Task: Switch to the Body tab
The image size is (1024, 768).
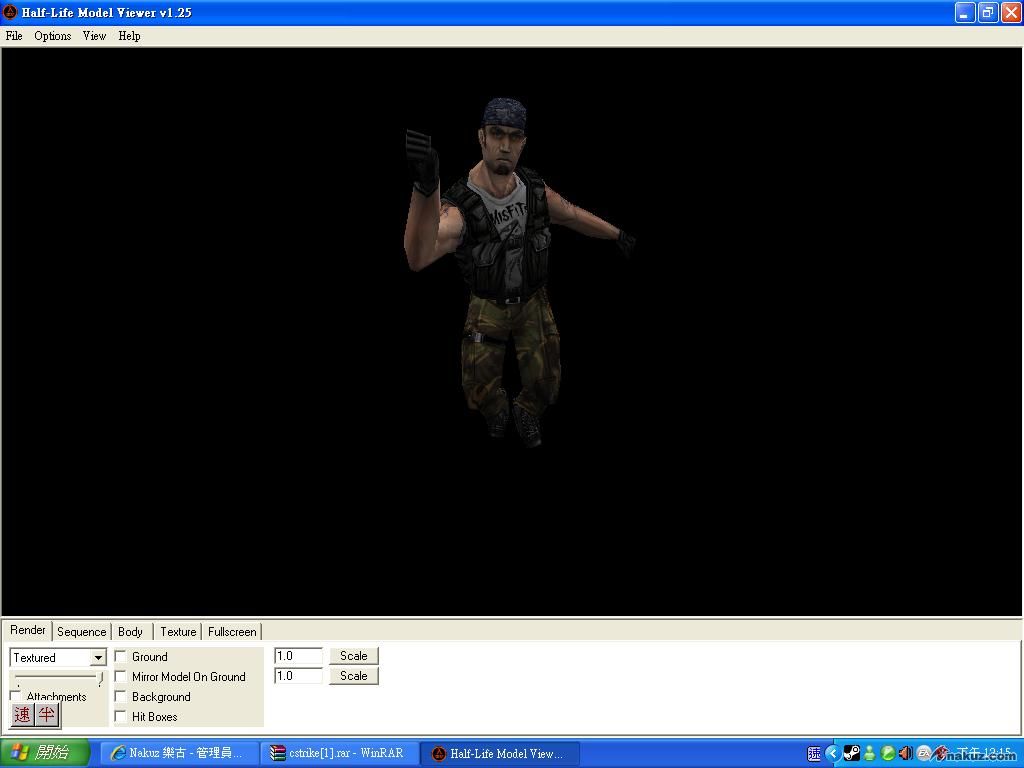Action: coord(131,632)
